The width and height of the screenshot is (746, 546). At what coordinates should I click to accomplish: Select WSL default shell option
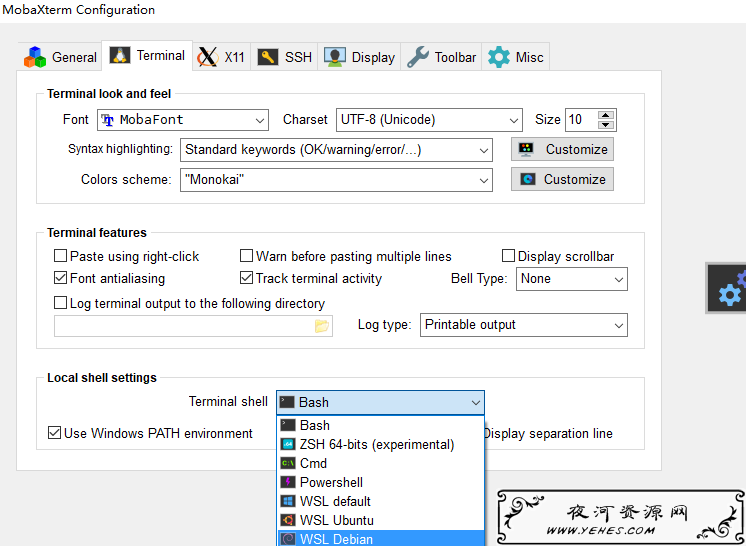click(381, 501)
